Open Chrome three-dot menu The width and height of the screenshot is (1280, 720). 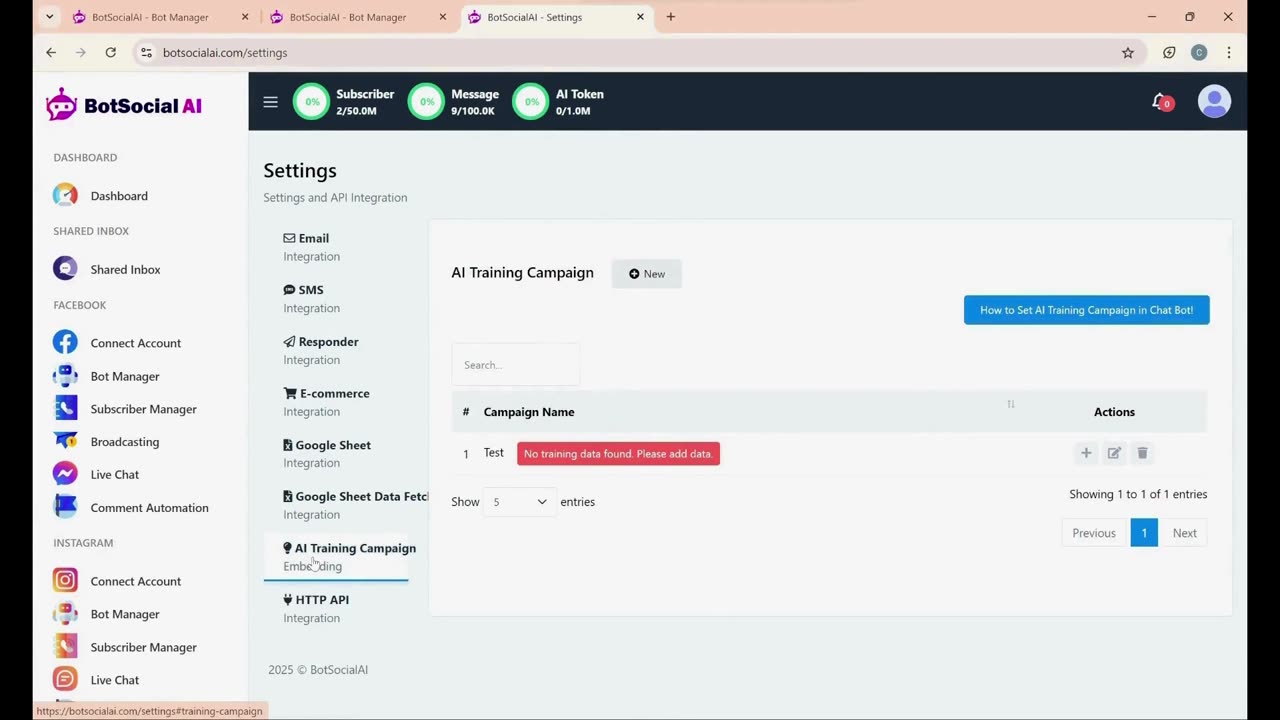point(1229,52)
